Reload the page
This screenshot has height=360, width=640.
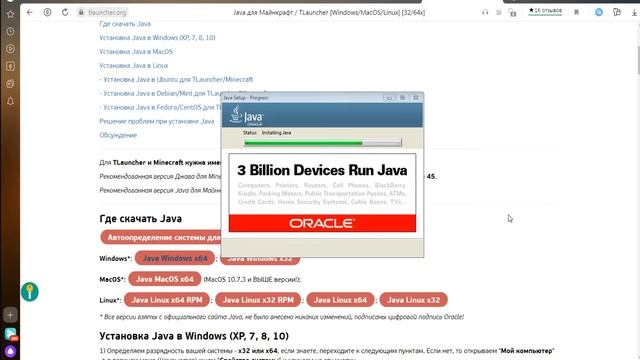65,12
